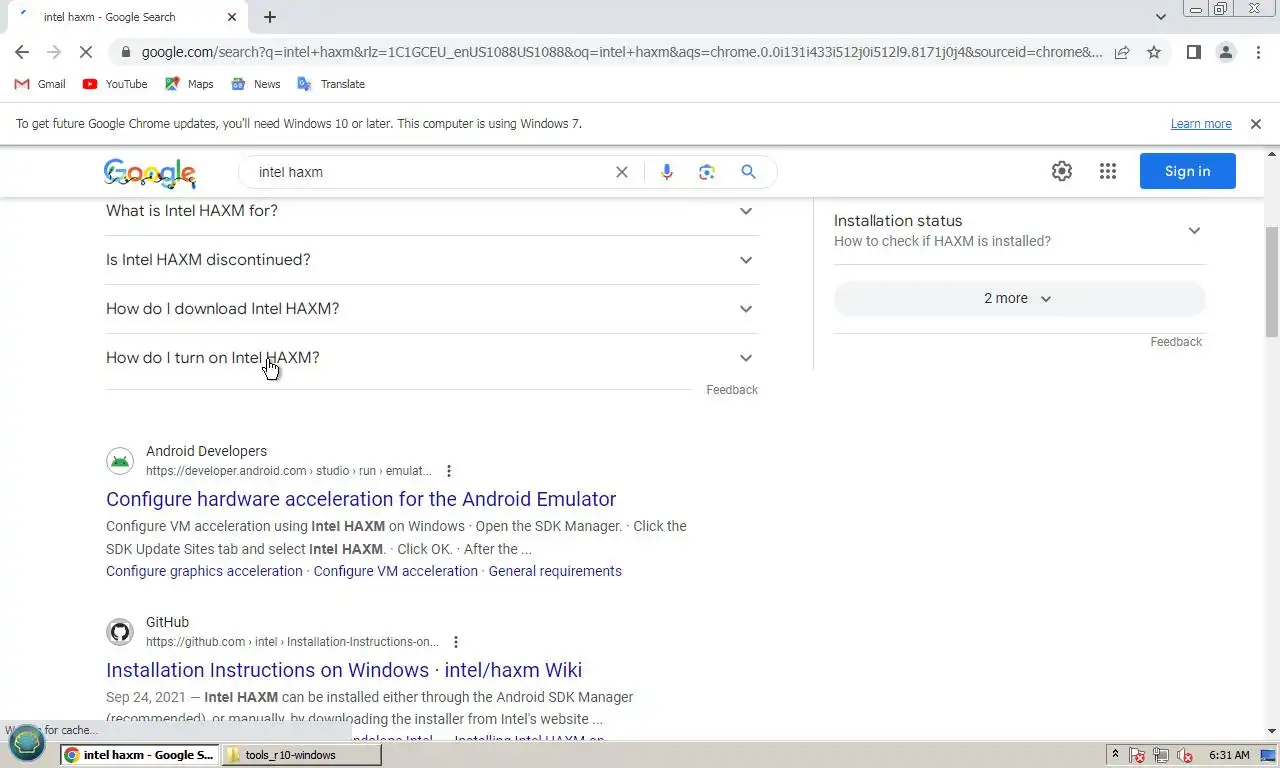Open Maps bookmark
1280x768 pixels.
[189, 84]
